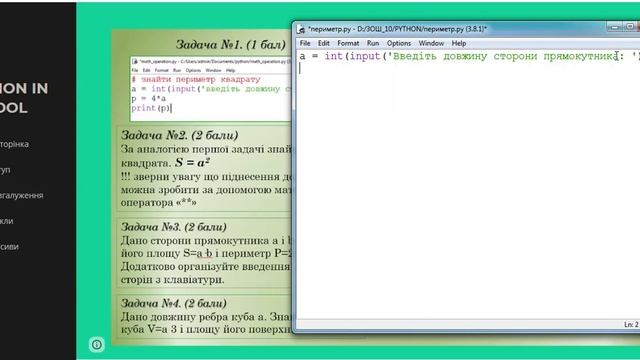
Task: Open the File menu in IDLE editor
Action: (305, 43)
